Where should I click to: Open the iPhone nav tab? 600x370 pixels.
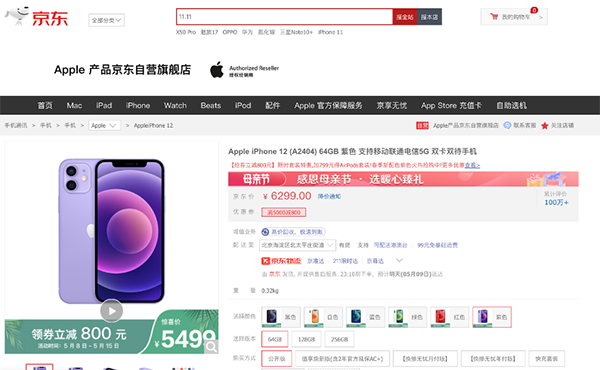pyautogui.click(x=138, y=105)
